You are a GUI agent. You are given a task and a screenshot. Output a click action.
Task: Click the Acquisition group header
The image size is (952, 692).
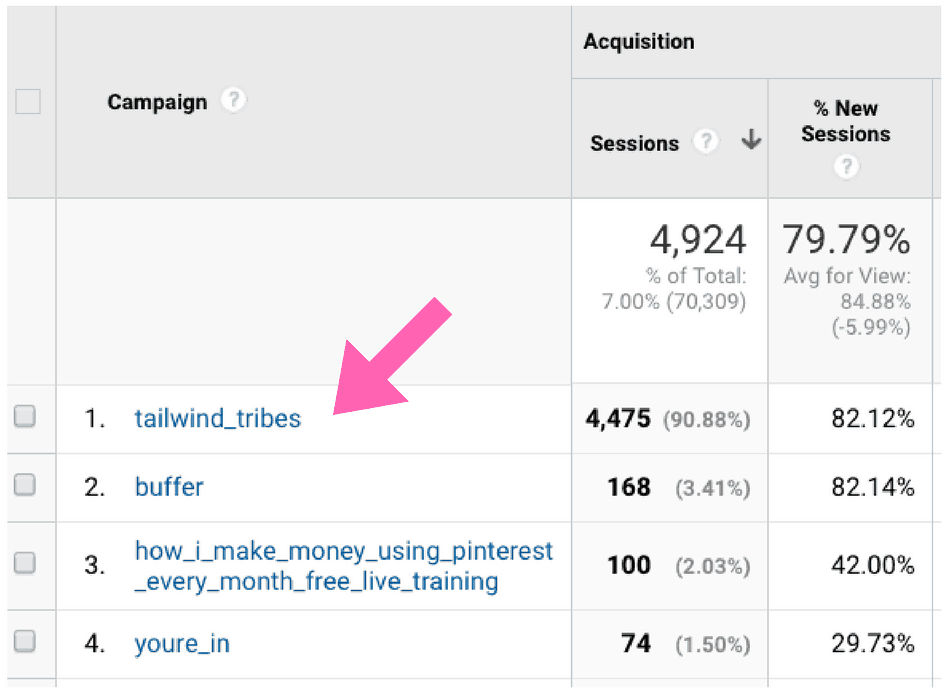point(639,41)
